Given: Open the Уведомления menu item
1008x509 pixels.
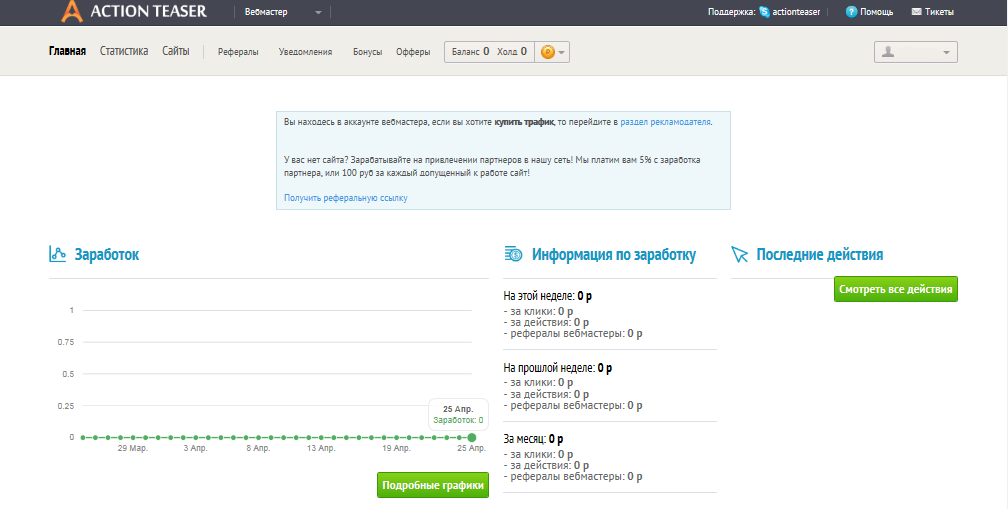Looking at the screenshot, I should point(305,52).
